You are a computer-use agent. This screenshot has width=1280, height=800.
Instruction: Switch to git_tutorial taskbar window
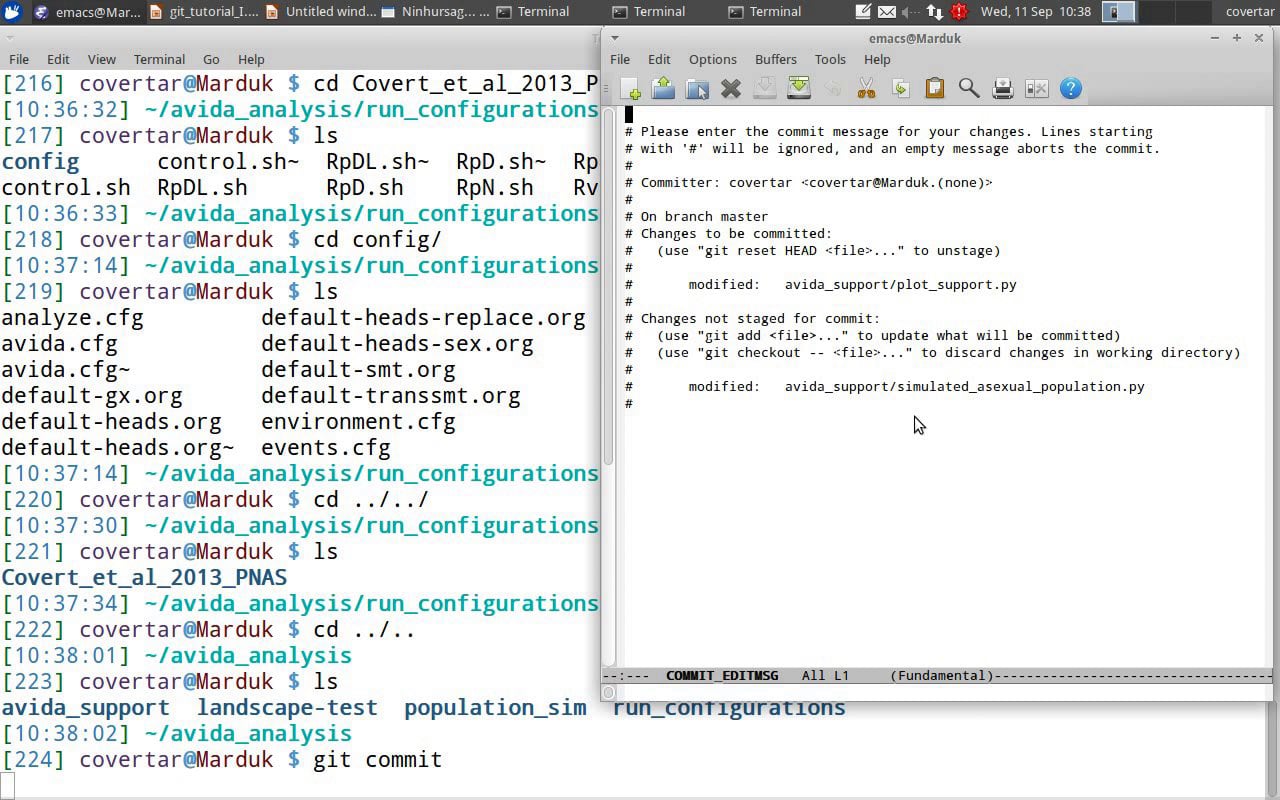(204, 12)
